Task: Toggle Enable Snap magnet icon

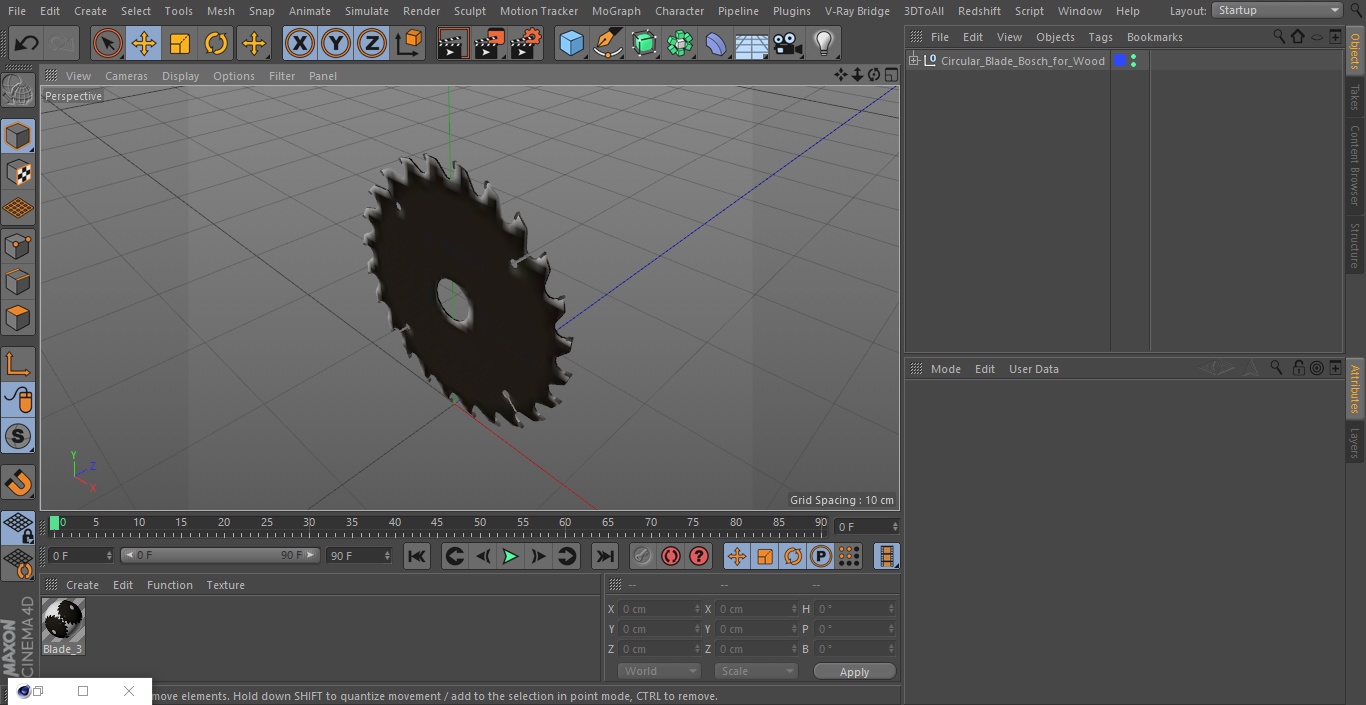Action: click(x=18, y=483)
